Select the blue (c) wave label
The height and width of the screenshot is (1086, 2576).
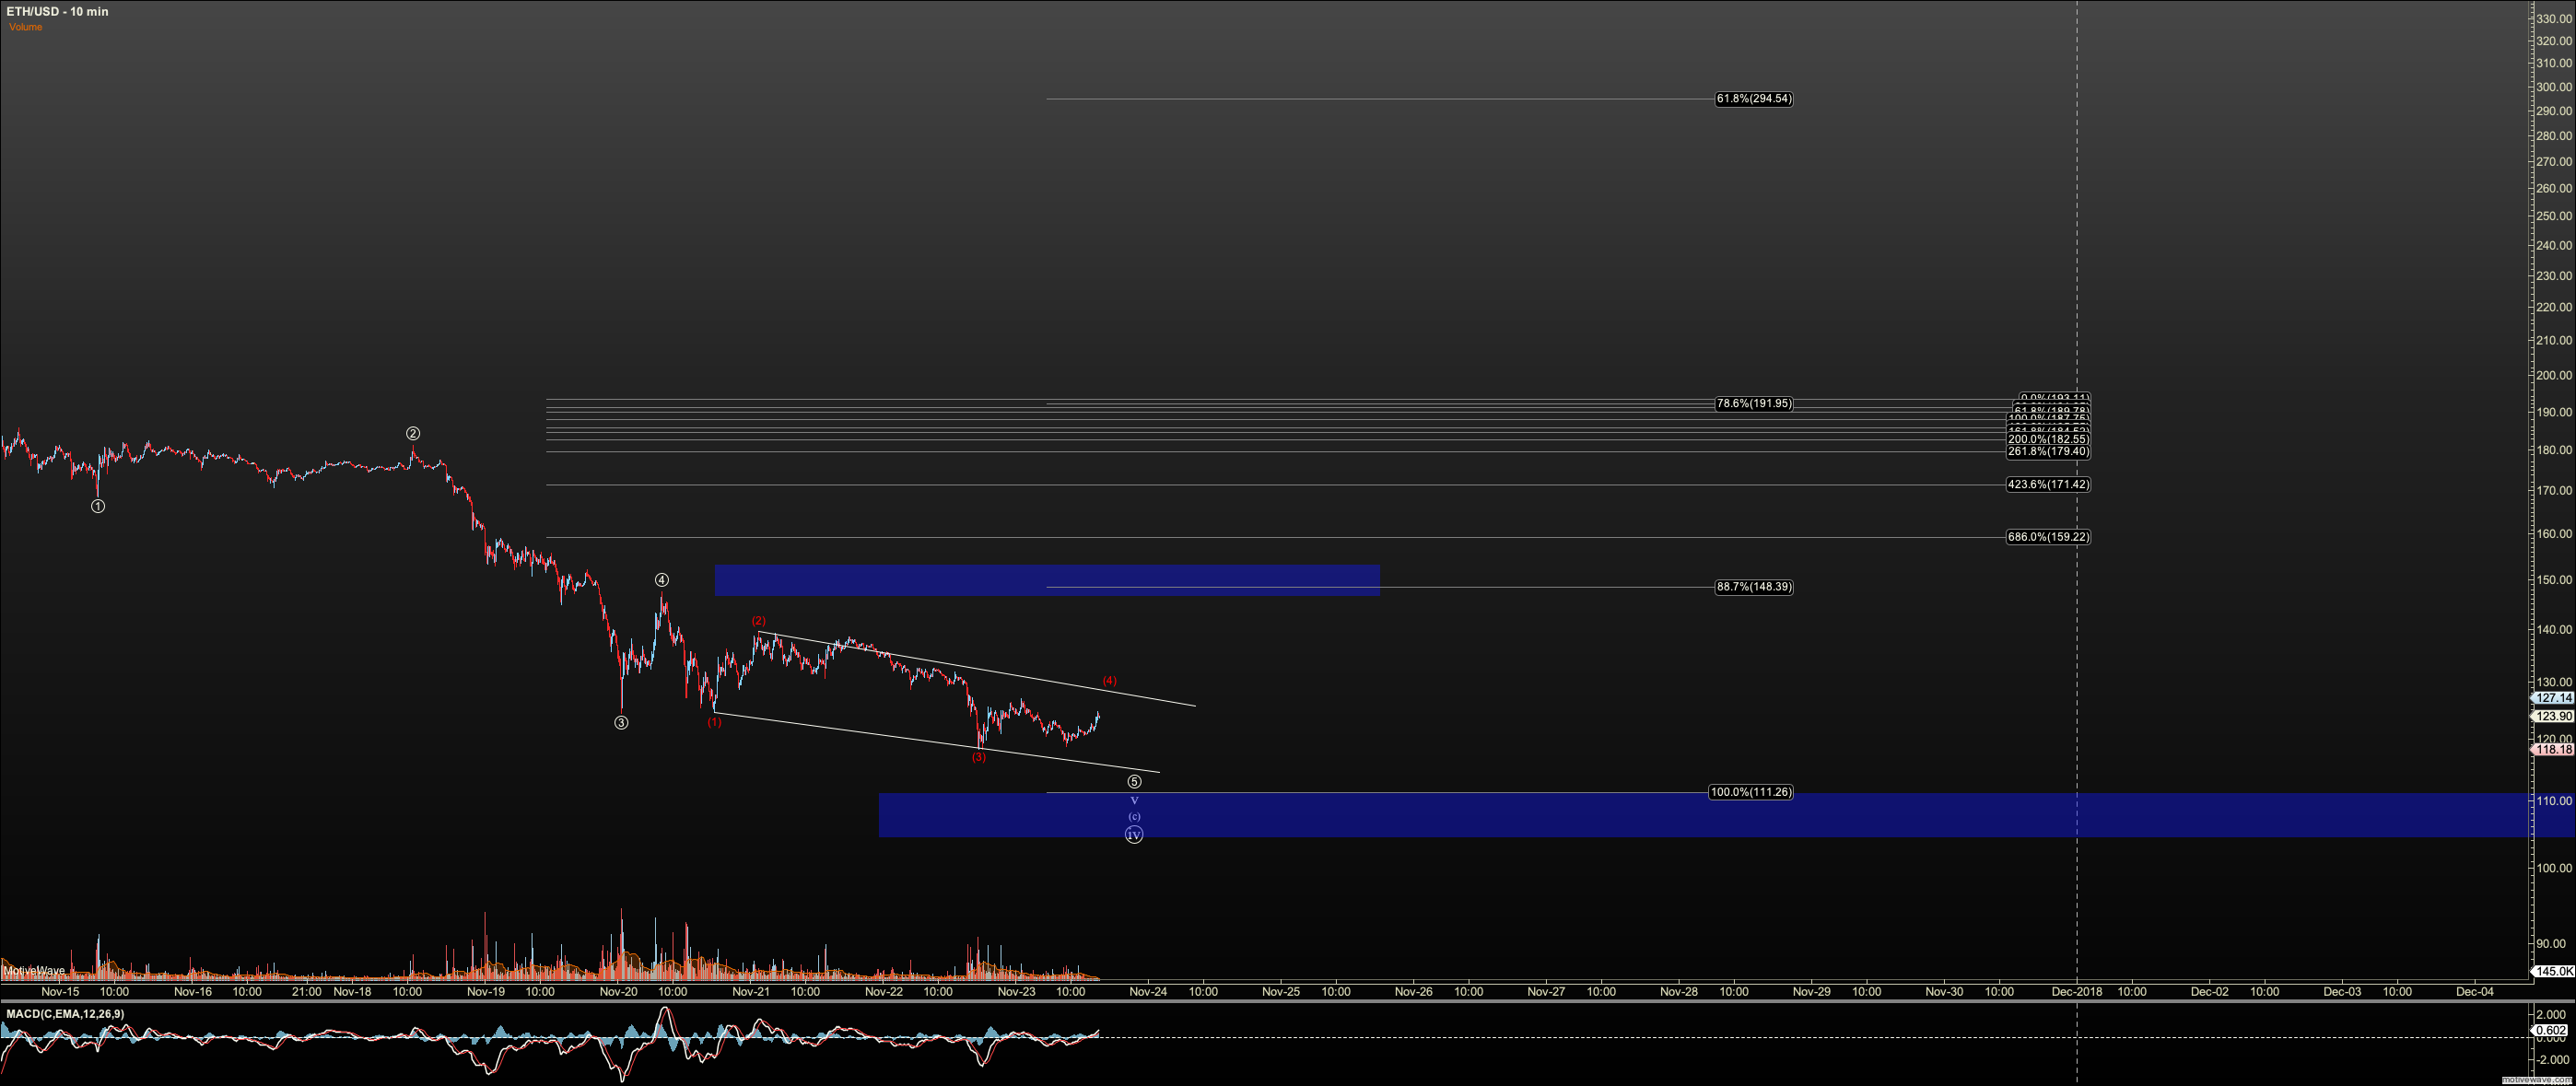tap(1134, 816)
